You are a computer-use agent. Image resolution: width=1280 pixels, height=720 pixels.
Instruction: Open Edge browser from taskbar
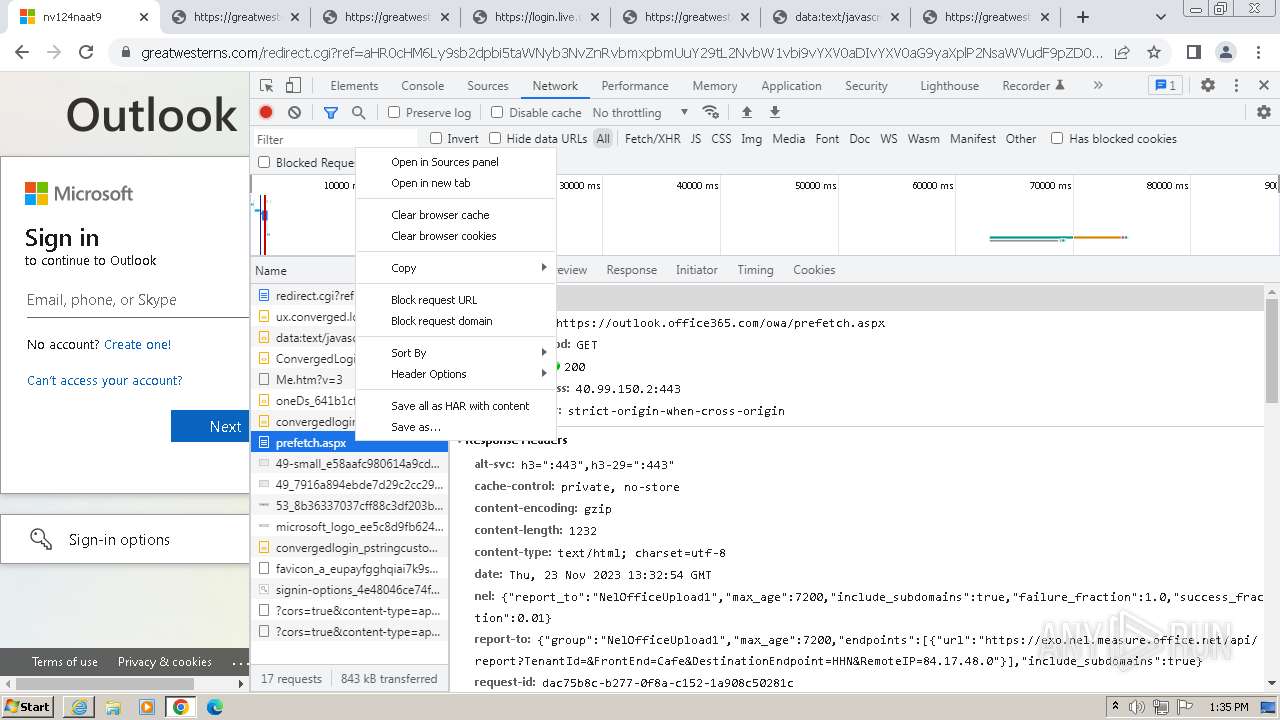click(x=215, y=707)
